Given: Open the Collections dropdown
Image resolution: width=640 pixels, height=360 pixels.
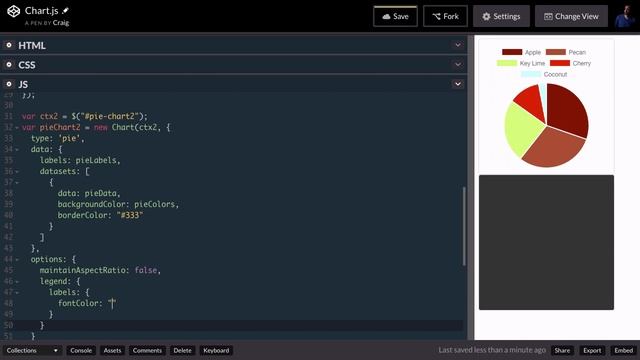Looking at the screenshot, I should click(x=32, y=350).
